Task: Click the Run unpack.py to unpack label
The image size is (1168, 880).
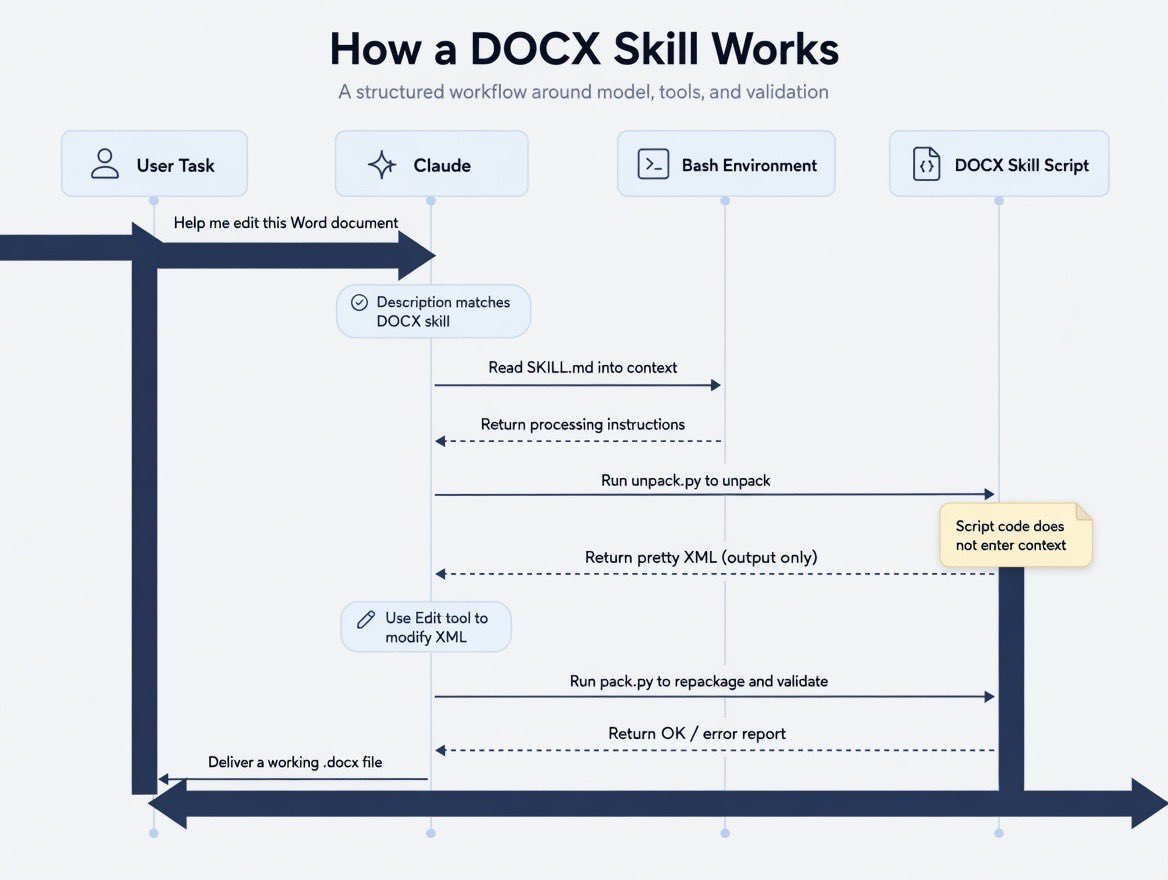Action: (x=685, y=481)
